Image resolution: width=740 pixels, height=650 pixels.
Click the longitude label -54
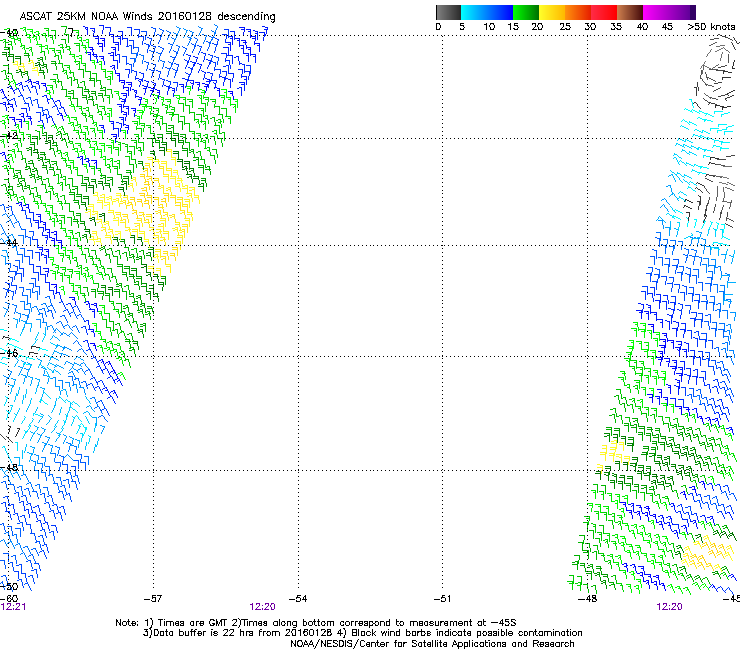pos(298,599)
